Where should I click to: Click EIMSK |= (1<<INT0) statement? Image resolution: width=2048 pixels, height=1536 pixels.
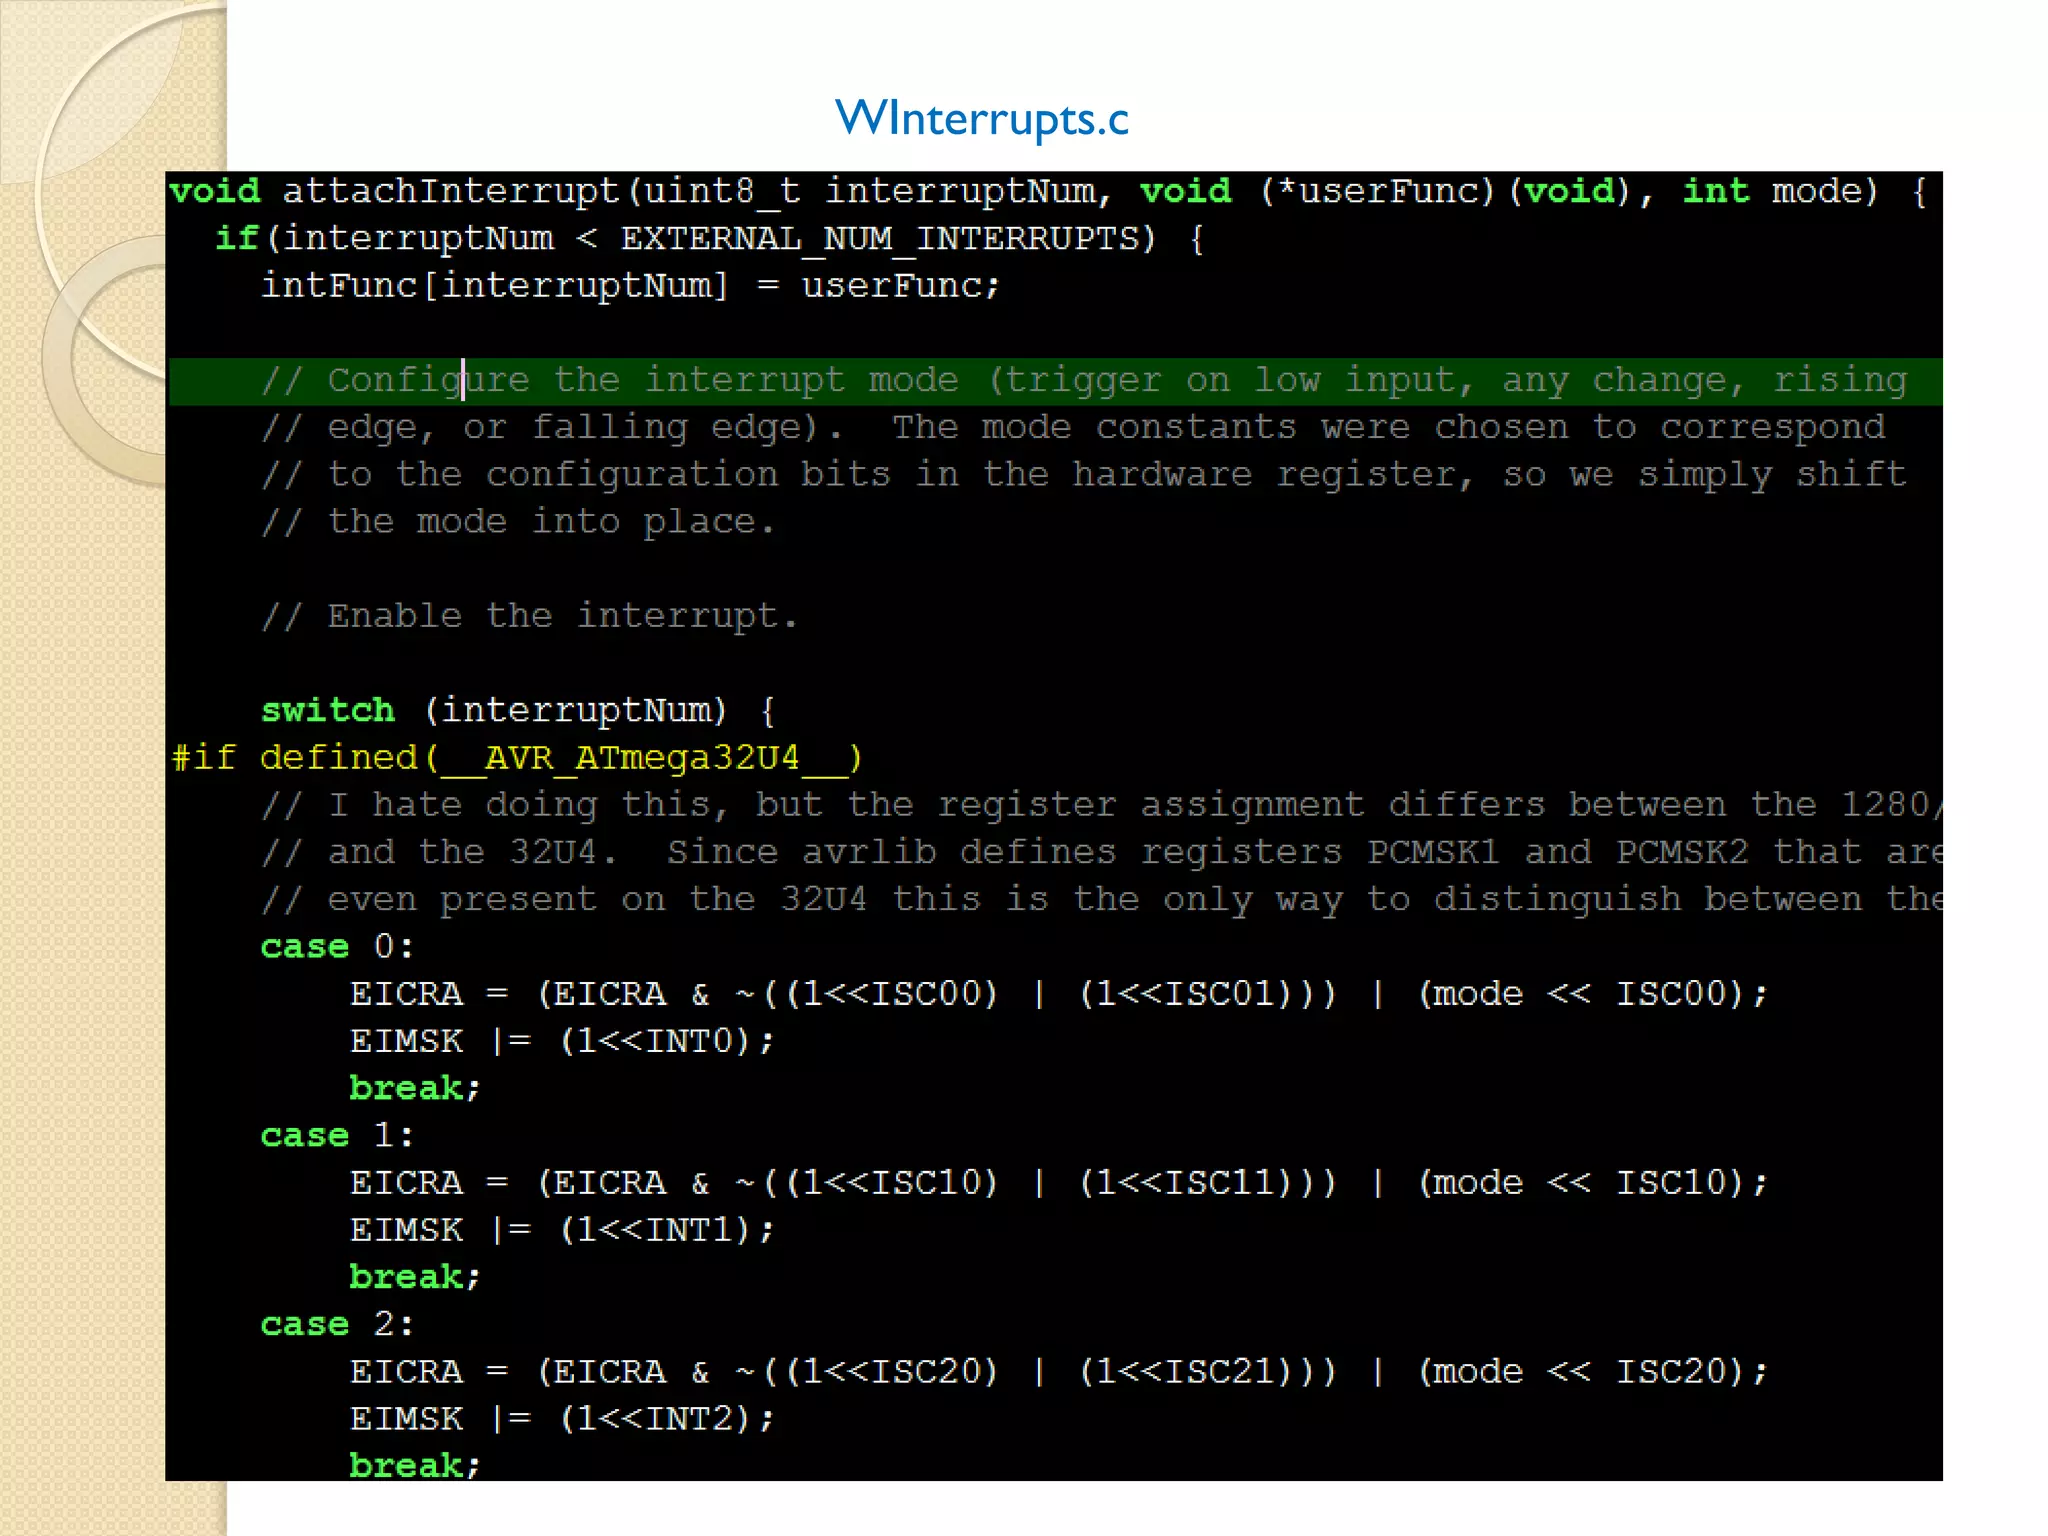[x=561, y=1041]
